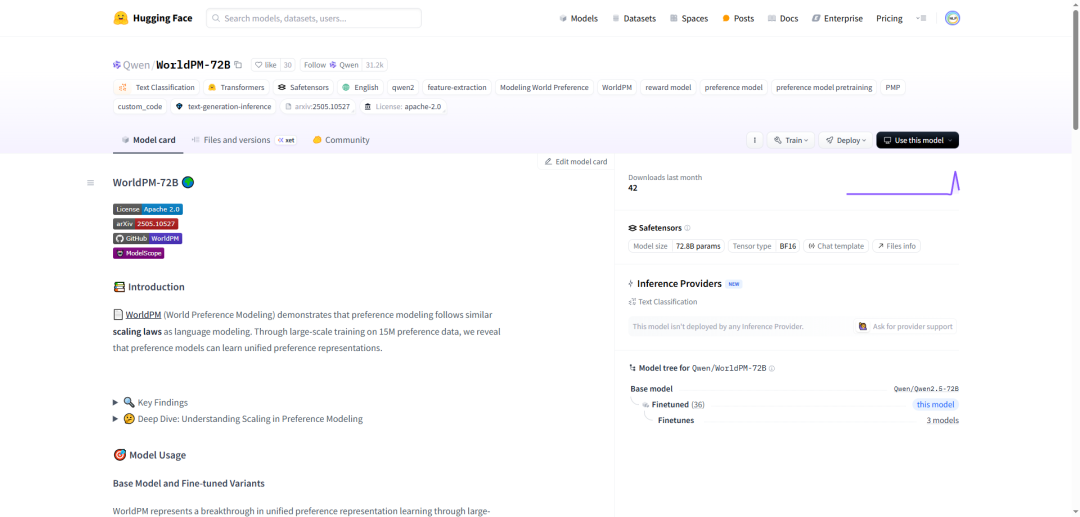Click the Safetensors tag

pos(304,87)
